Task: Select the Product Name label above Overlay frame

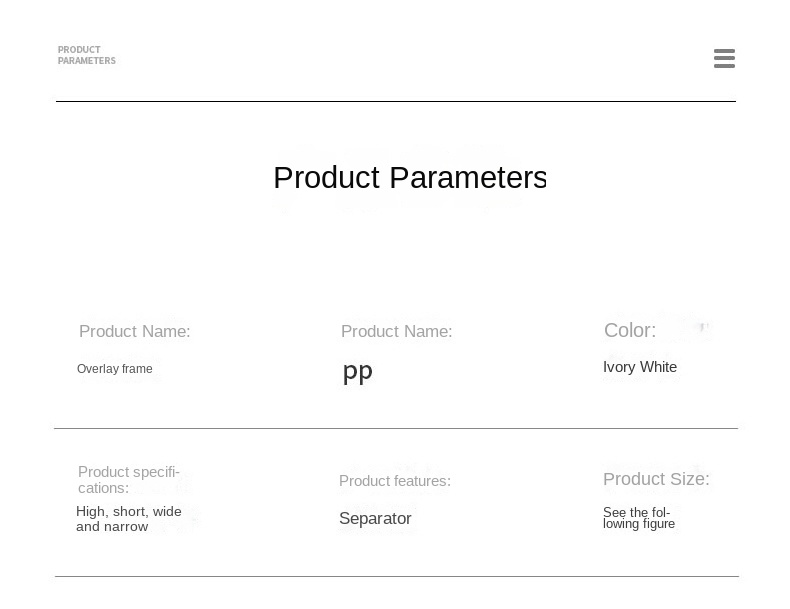Action: click(x=135, y=331)
